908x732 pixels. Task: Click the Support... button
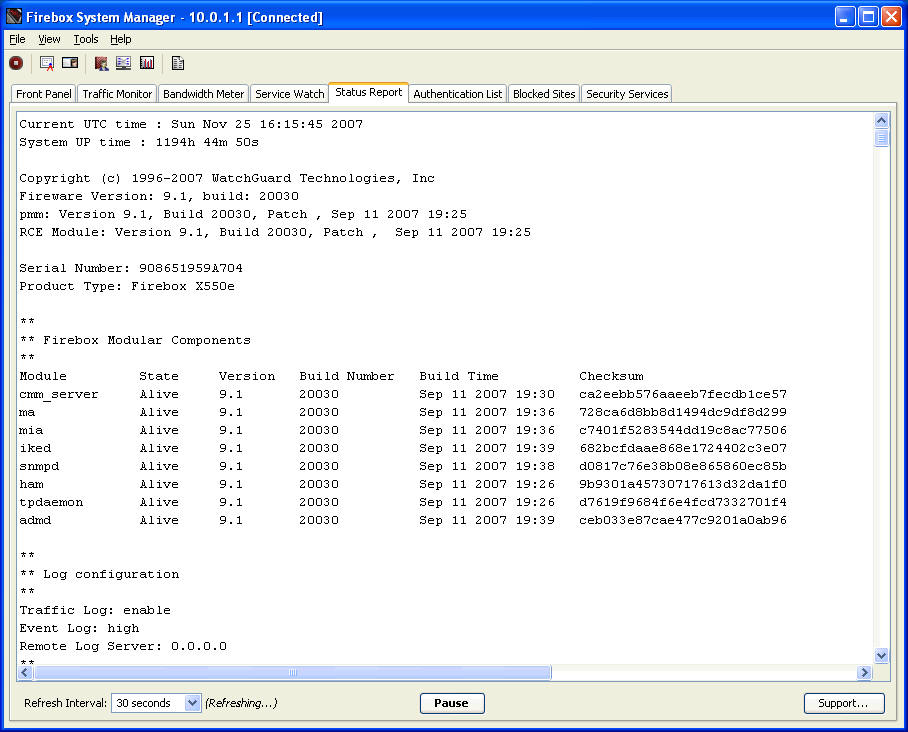[844, 703]
